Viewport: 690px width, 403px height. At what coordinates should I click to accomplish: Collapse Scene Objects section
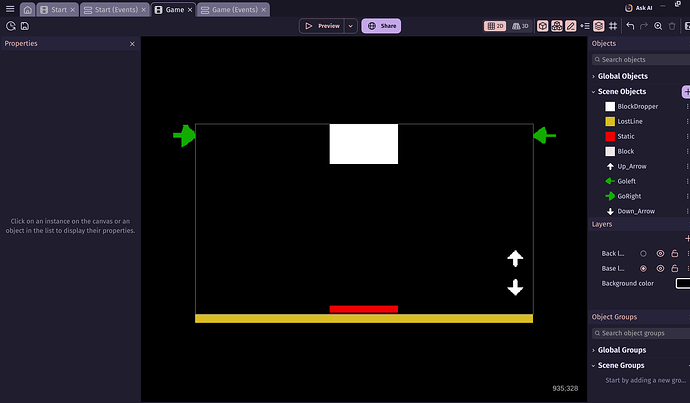tap(593, 92)
